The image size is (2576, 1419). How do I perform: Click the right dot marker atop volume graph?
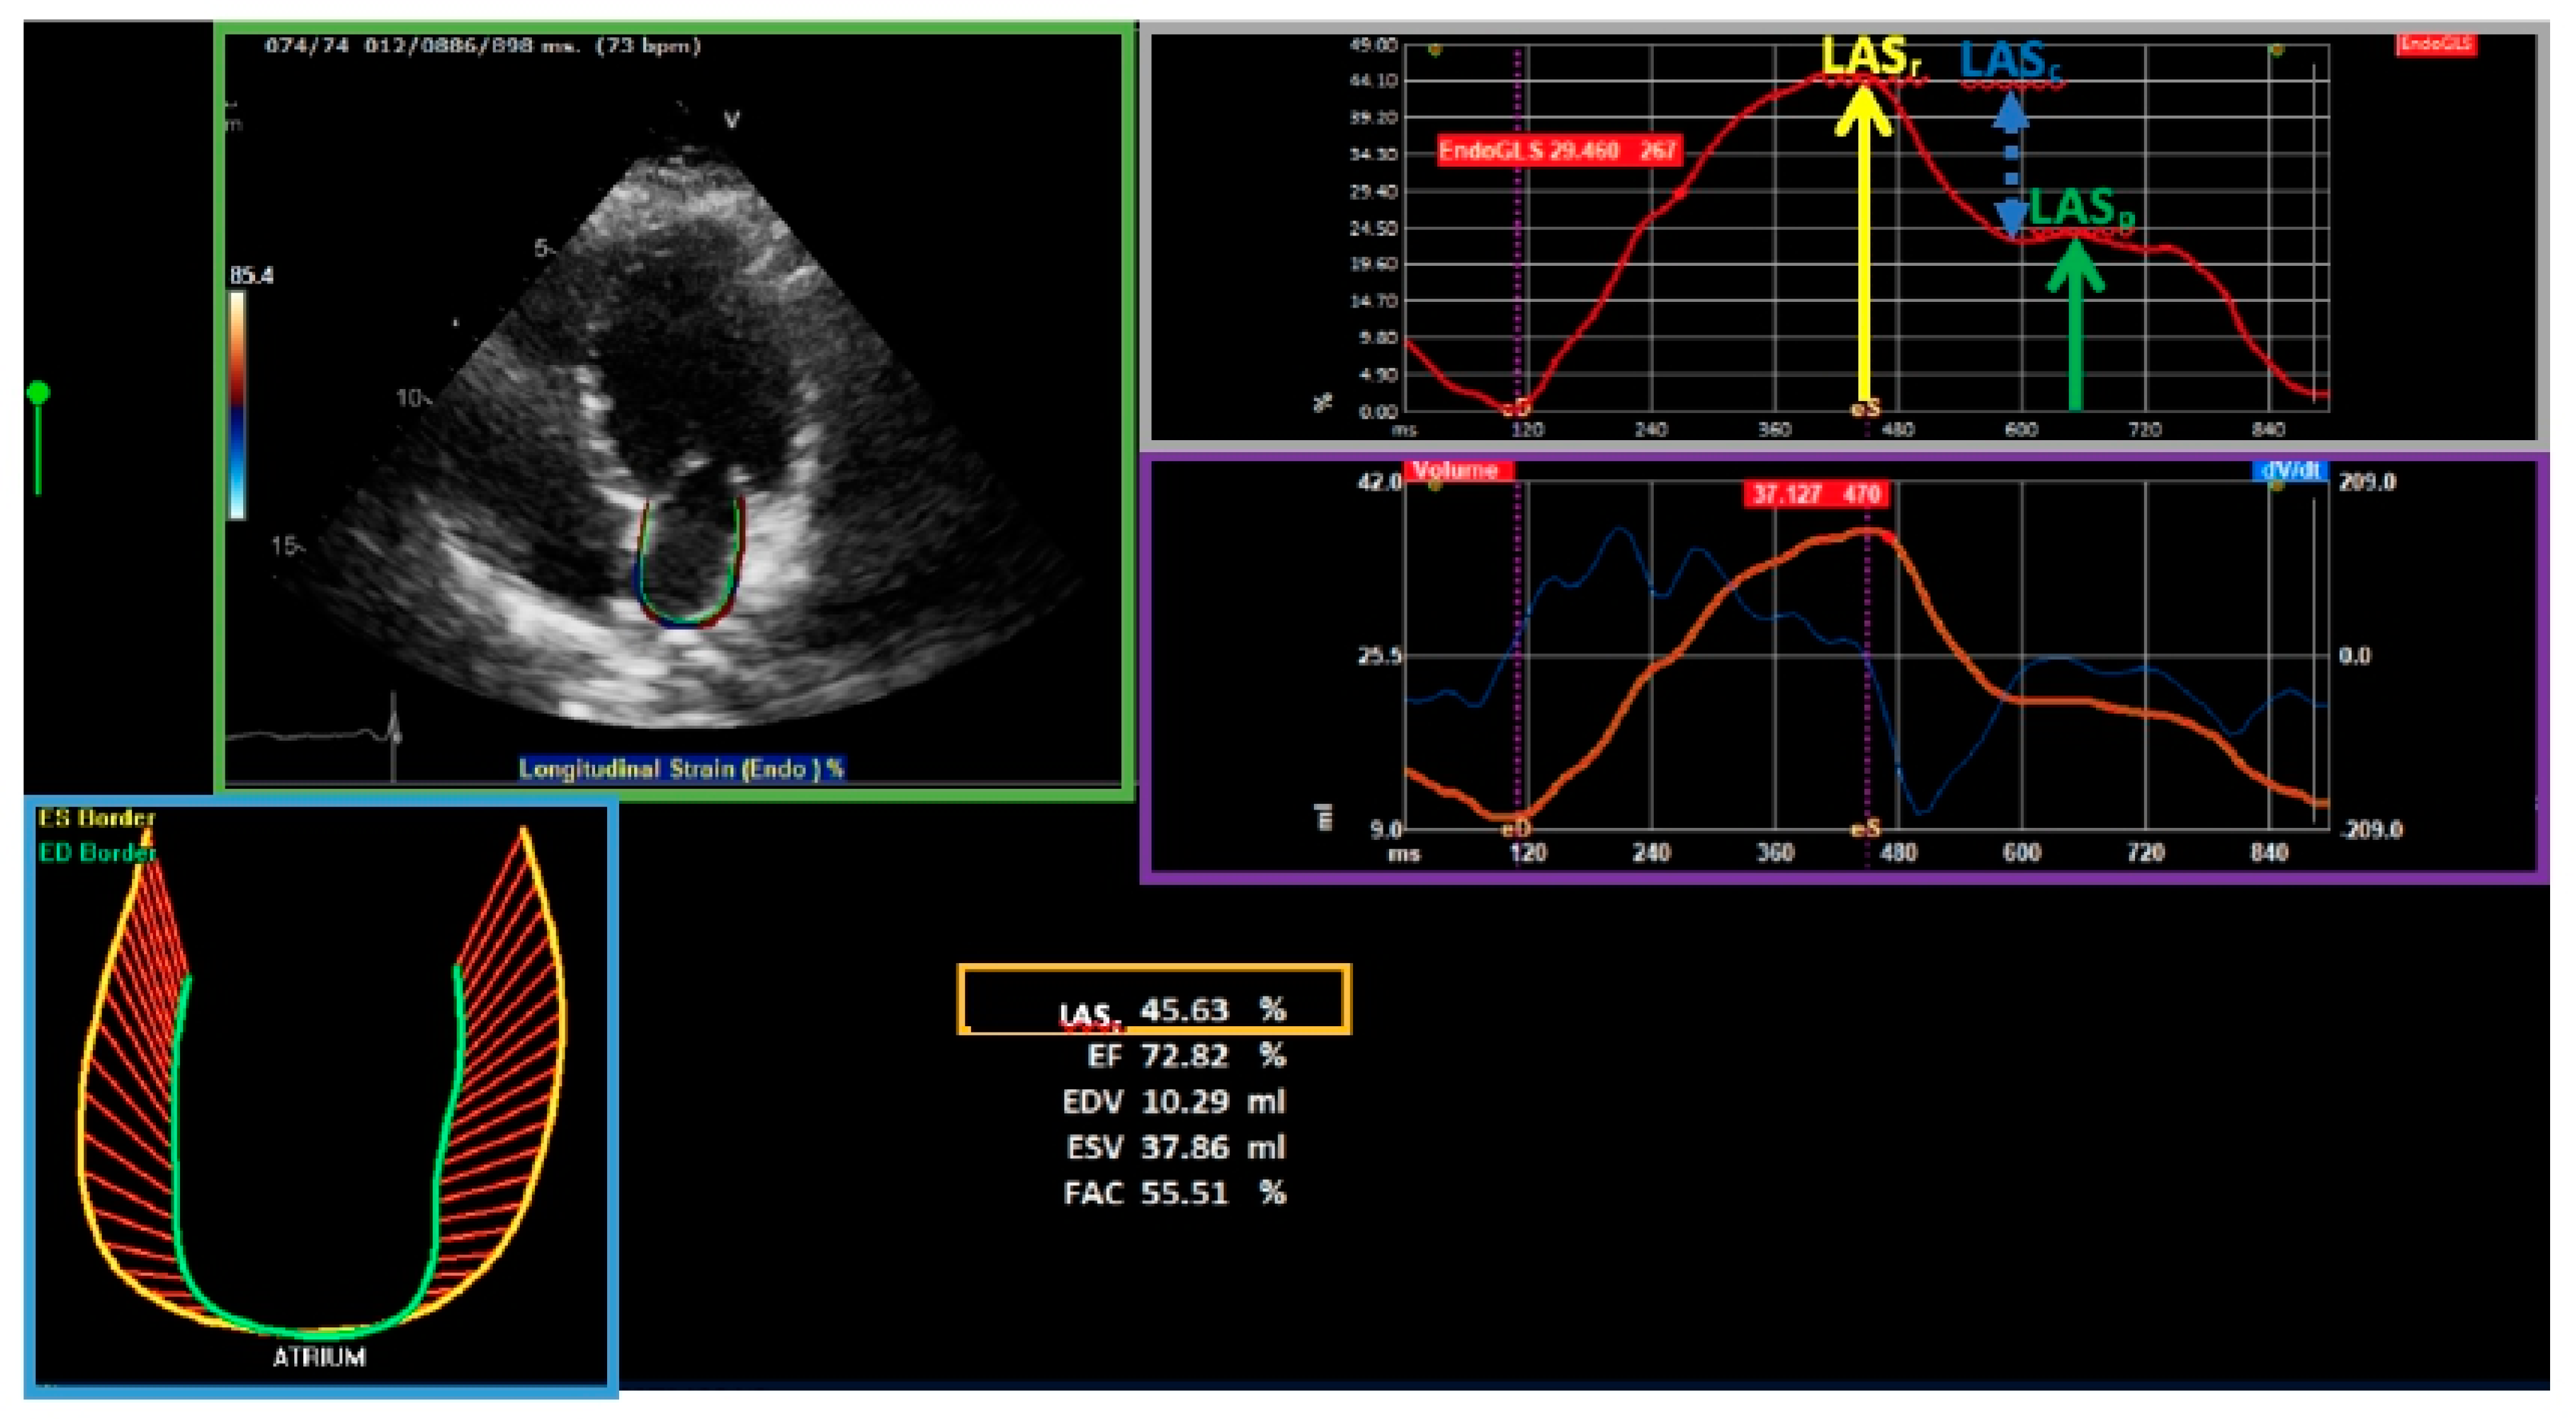tap(2276, 486)
